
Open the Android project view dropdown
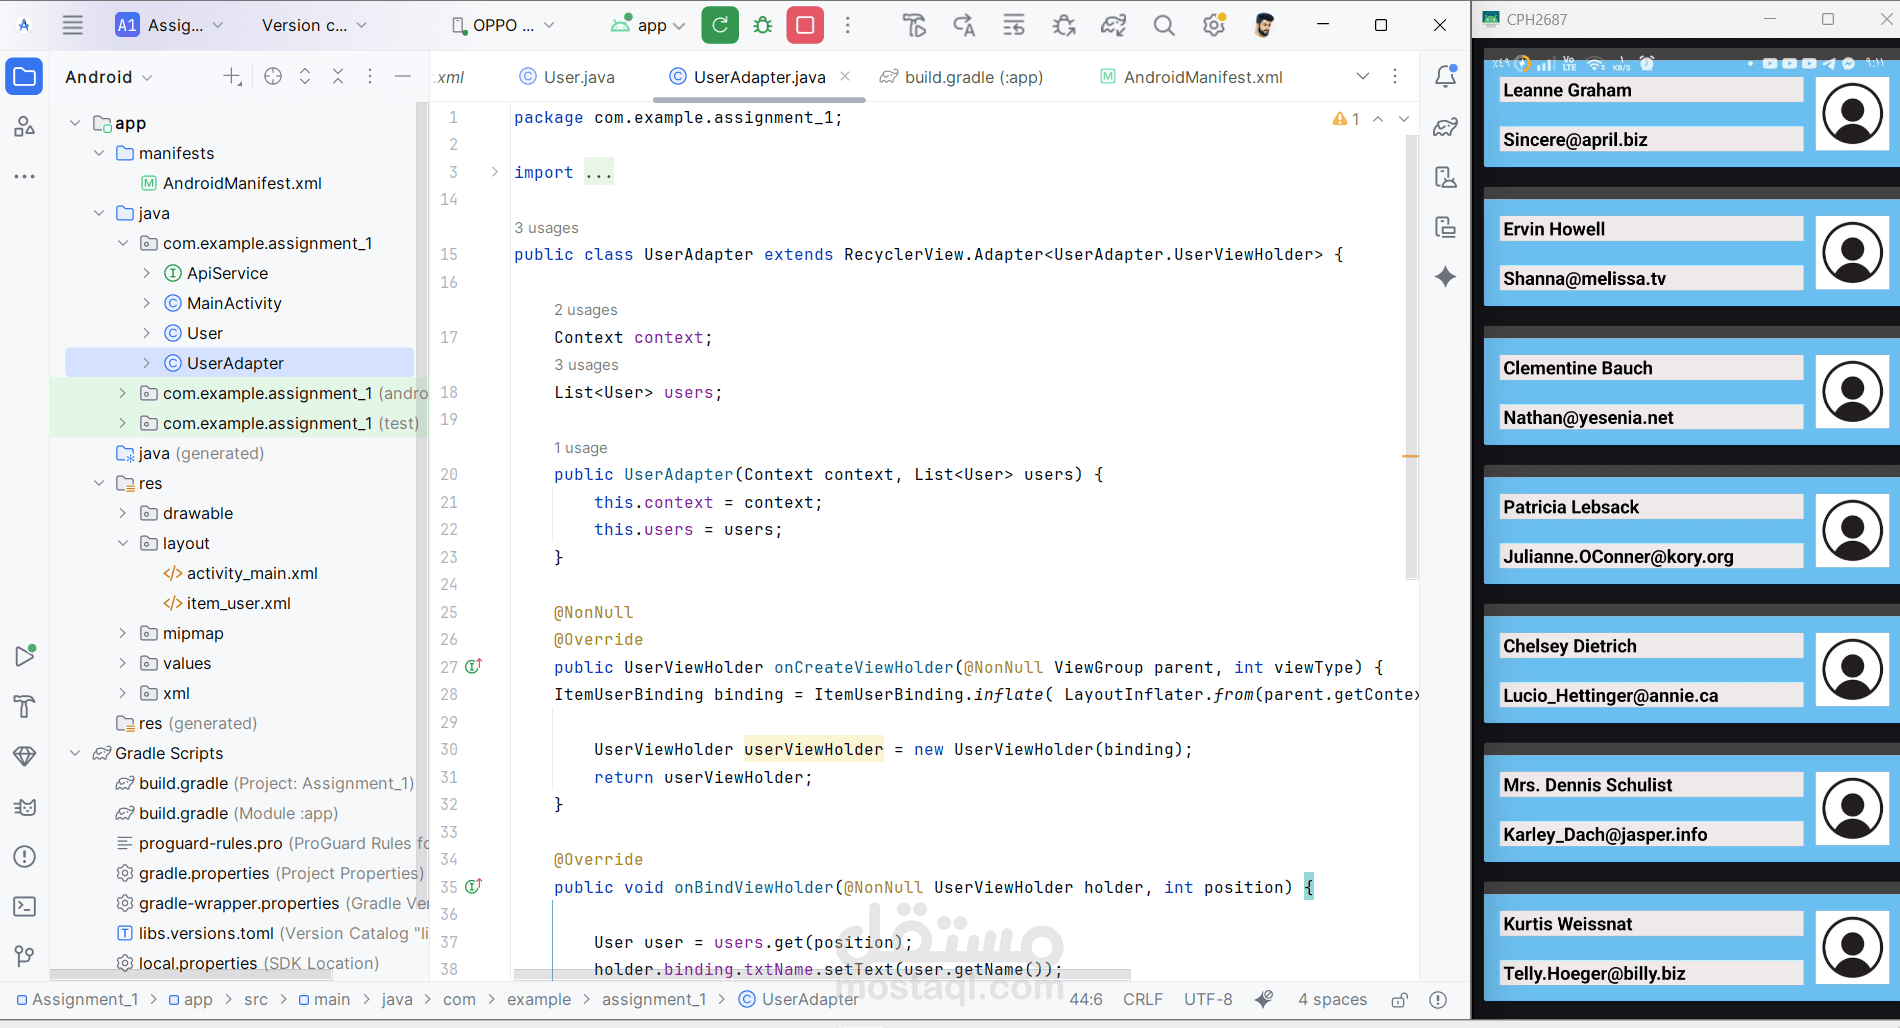(x=109, y=77)
